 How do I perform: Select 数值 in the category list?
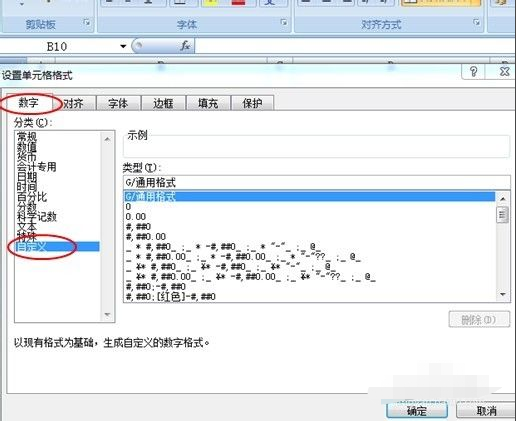coord(57,146)
